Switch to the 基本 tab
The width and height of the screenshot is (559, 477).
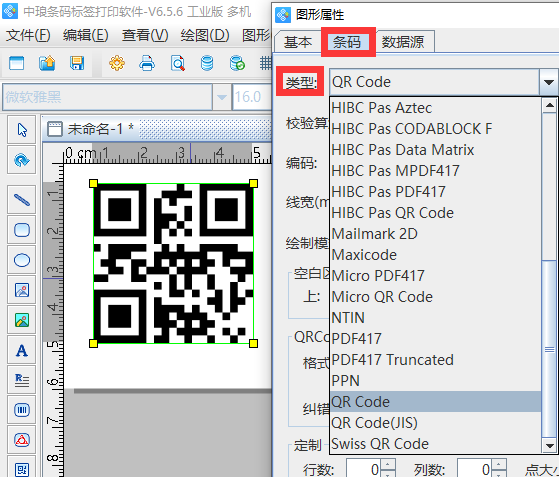(298, 42)
